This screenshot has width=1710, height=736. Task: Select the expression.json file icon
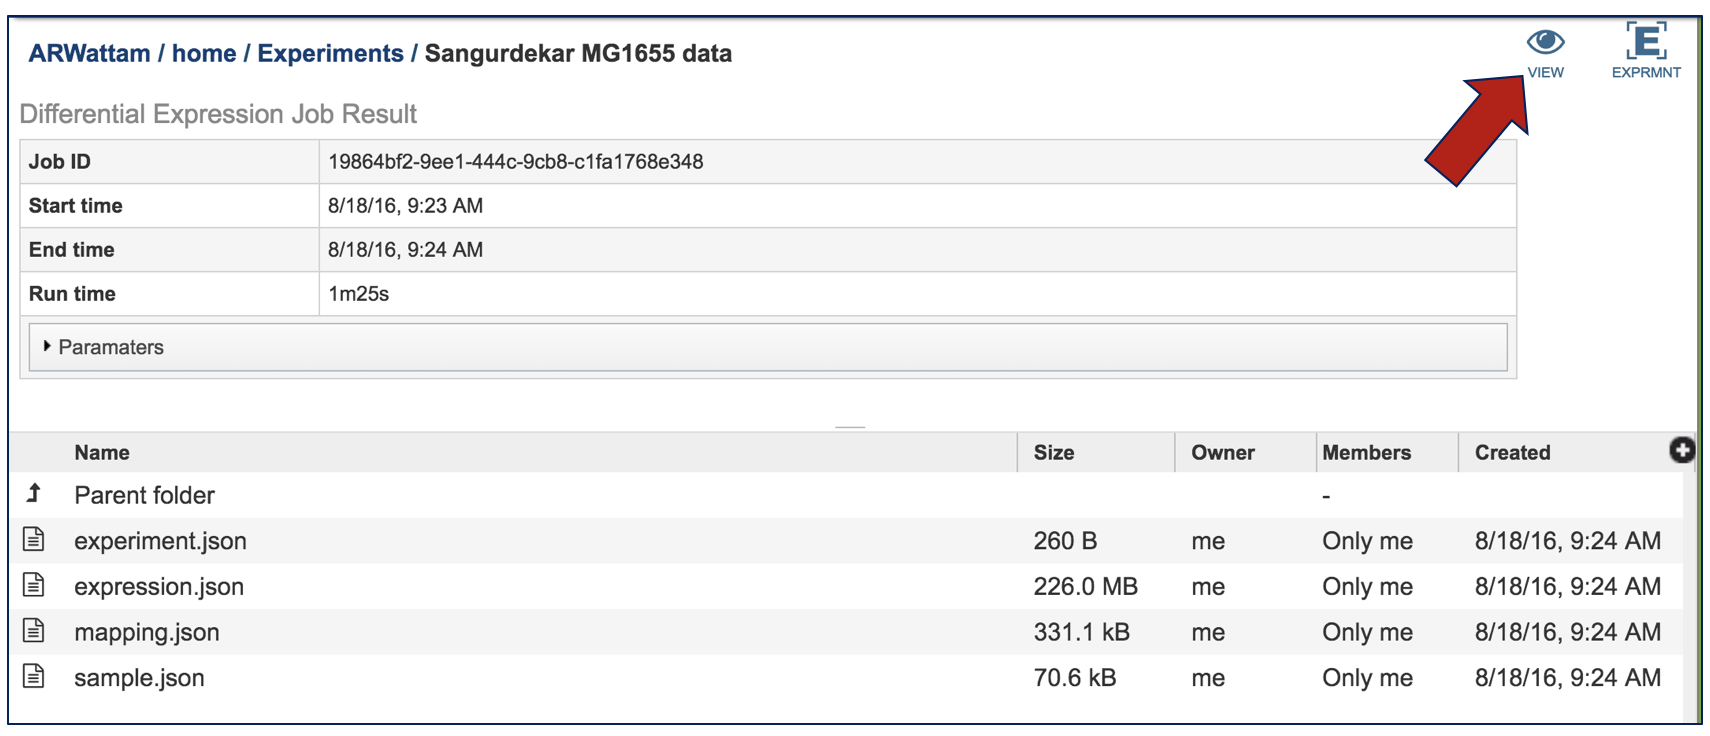point(34,585)
